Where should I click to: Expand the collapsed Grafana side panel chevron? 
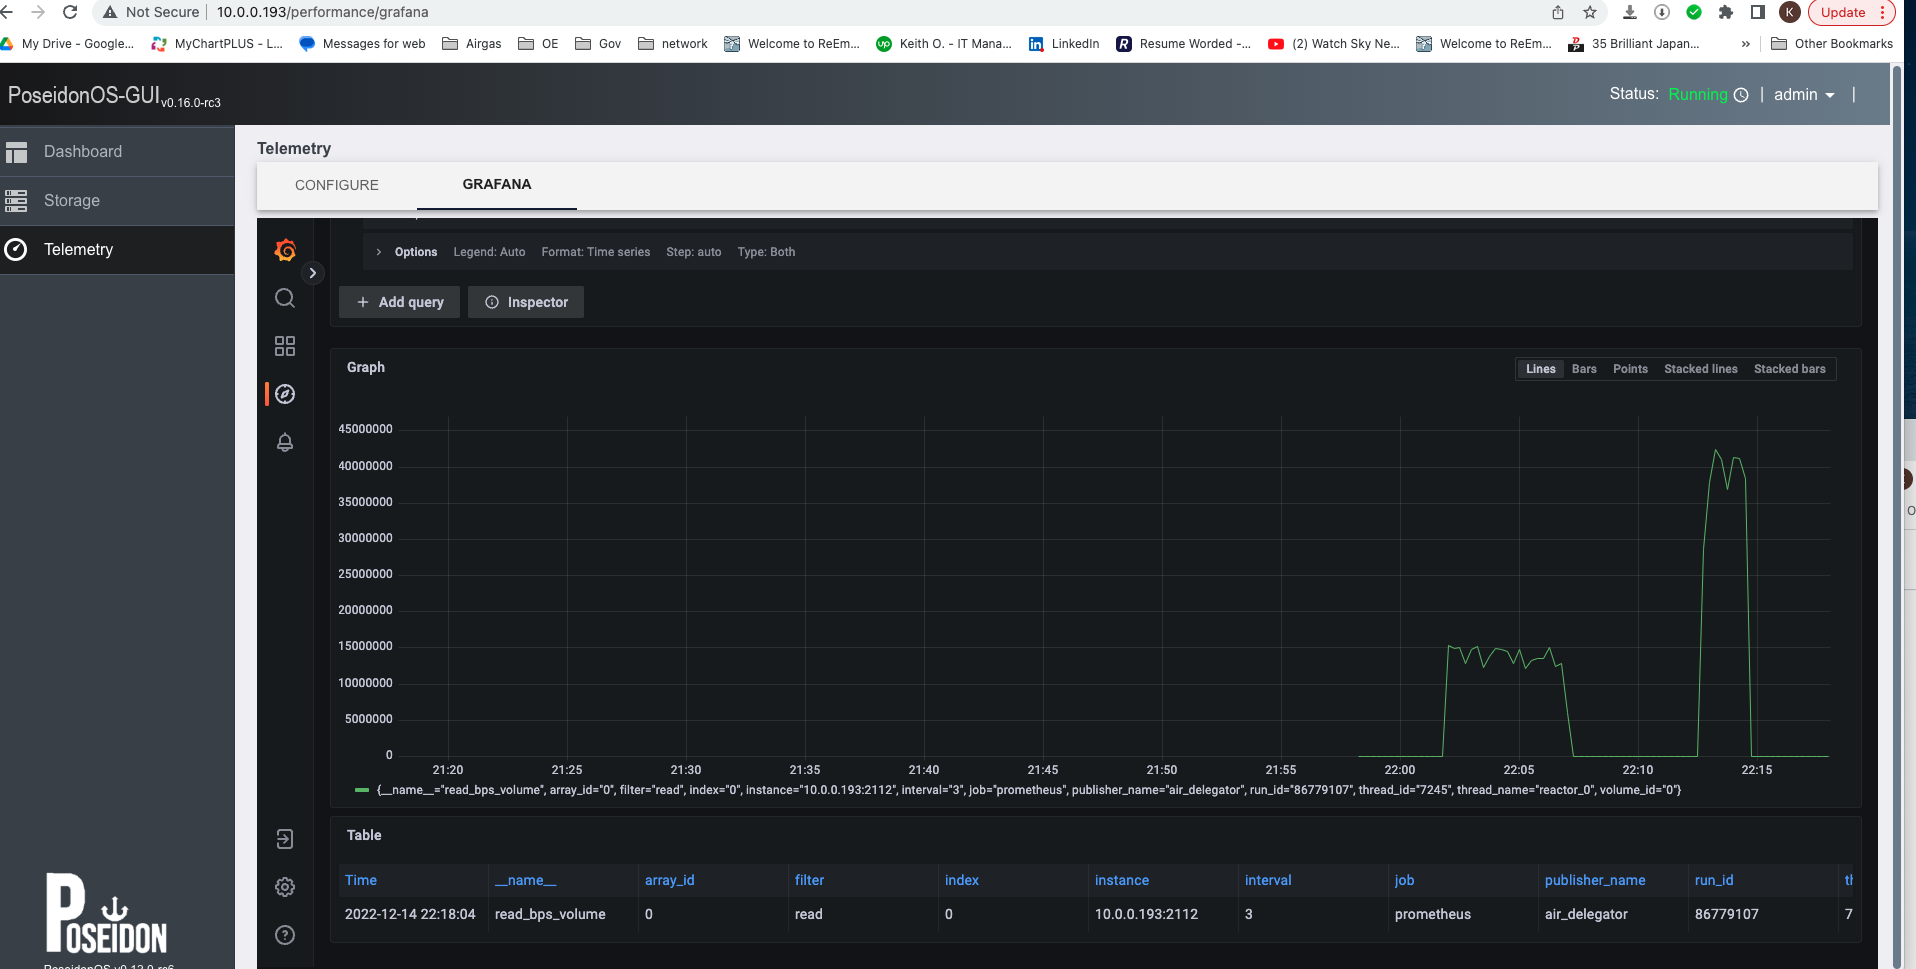coord(313,272)
